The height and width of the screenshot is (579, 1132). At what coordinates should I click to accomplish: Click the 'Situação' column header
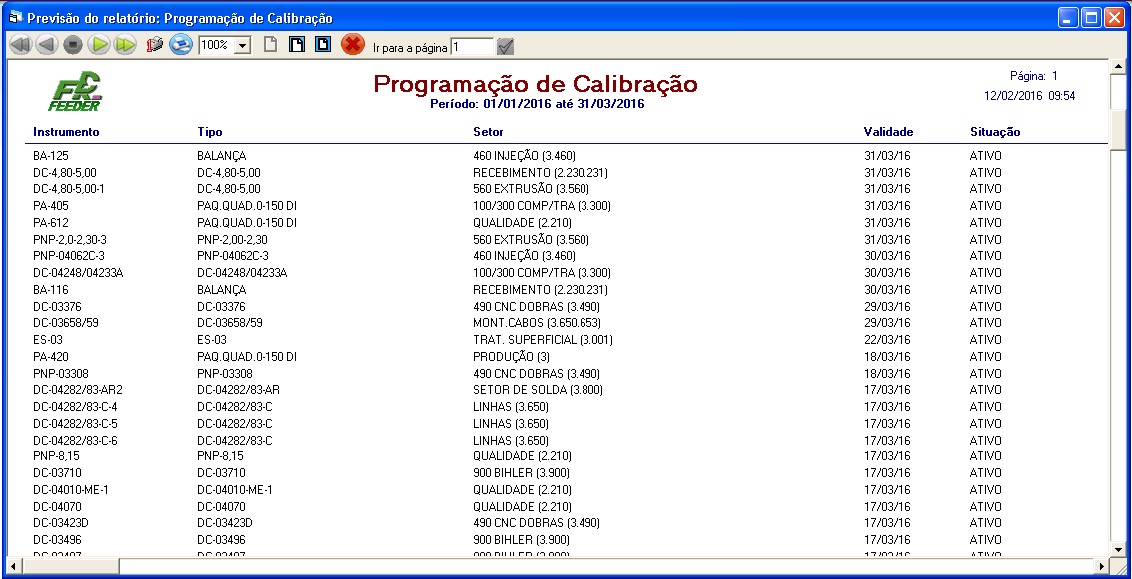tap(995, 132)
